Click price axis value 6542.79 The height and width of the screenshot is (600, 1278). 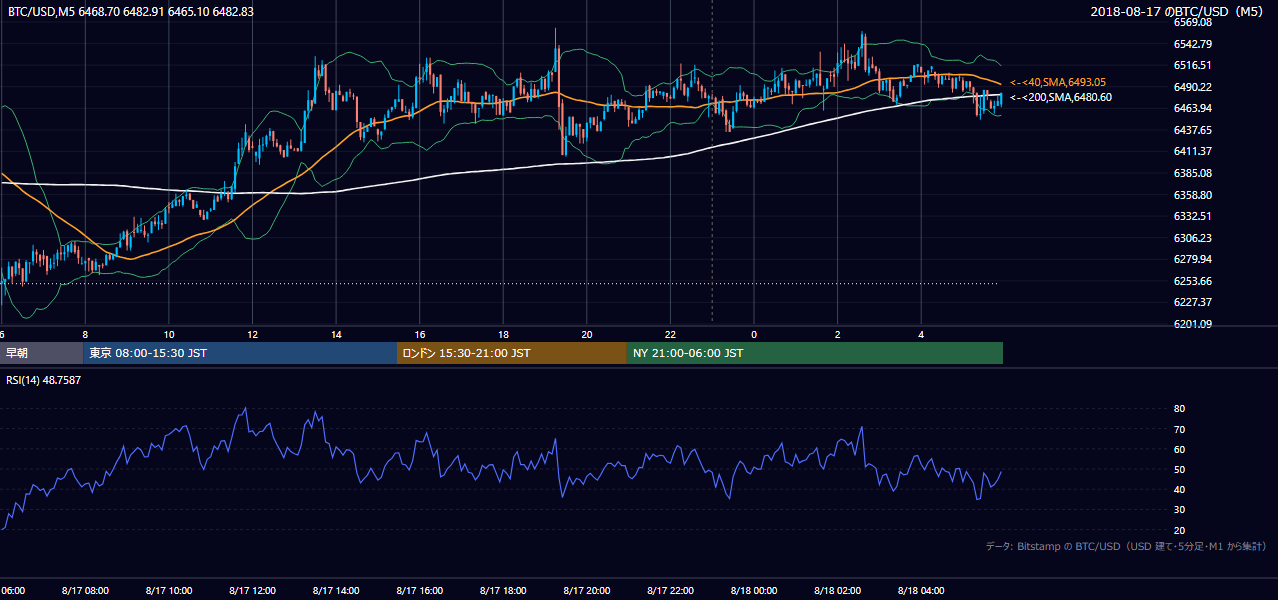1192,44
